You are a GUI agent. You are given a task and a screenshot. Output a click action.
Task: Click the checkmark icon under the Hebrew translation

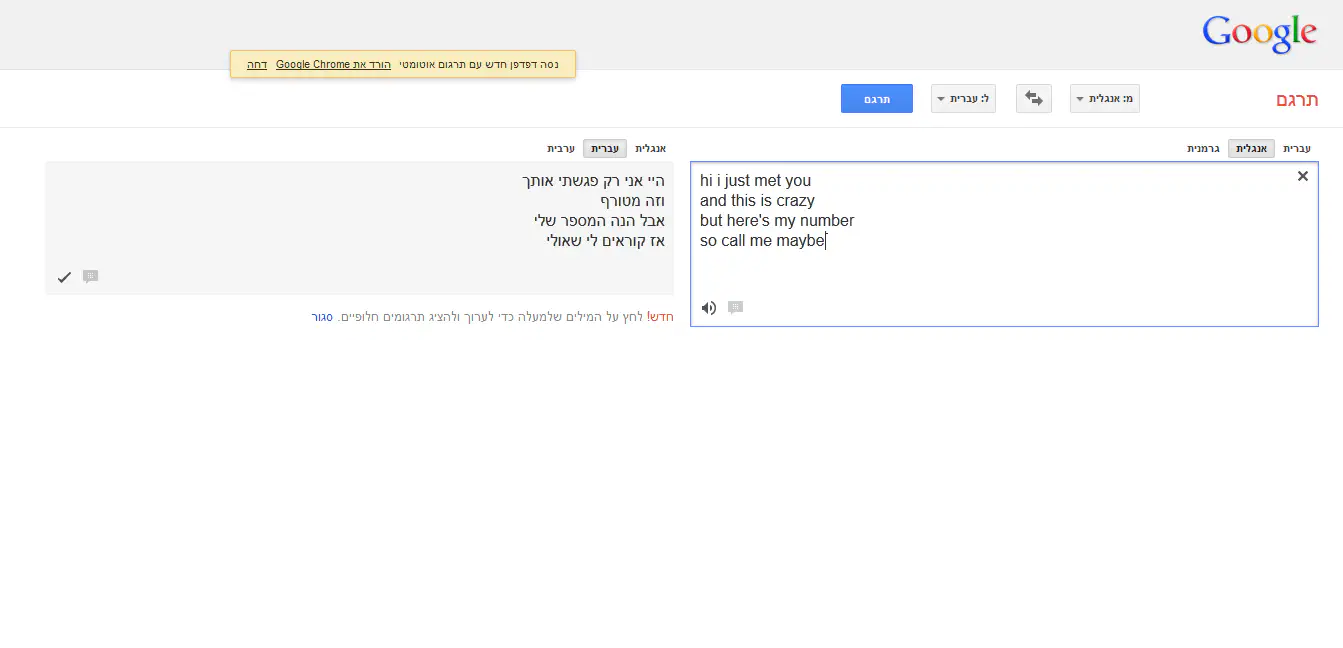[64, 277]
